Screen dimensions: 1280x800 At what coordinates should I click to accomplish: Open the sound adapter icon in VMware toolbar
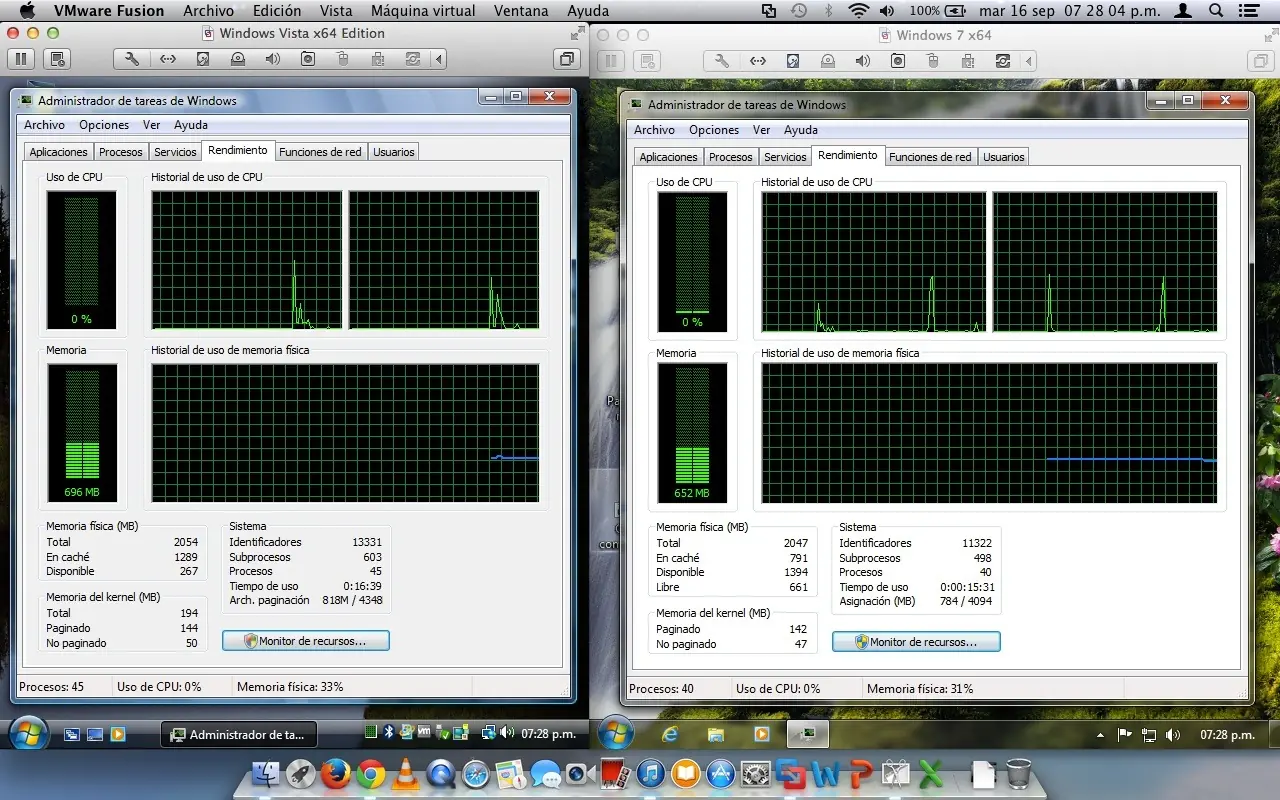272,59
